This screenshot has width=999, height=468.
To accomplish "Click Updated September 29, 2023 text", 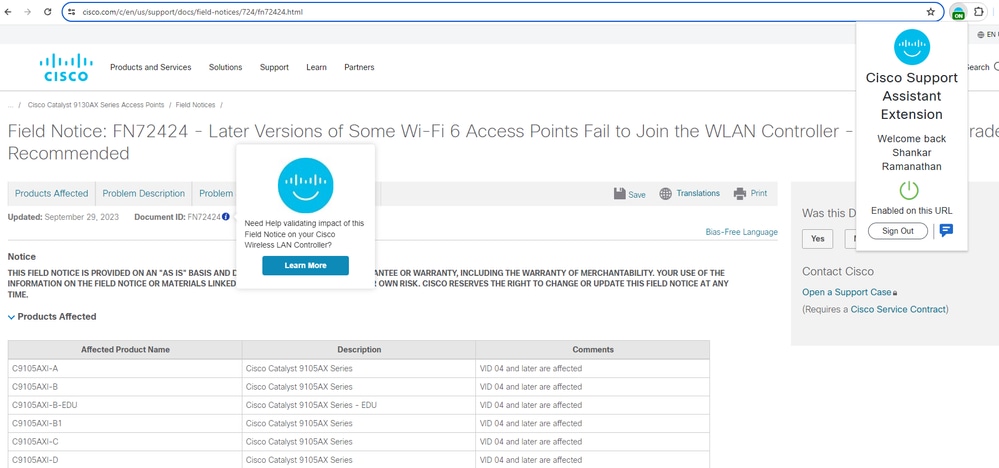I will [63, 217].
